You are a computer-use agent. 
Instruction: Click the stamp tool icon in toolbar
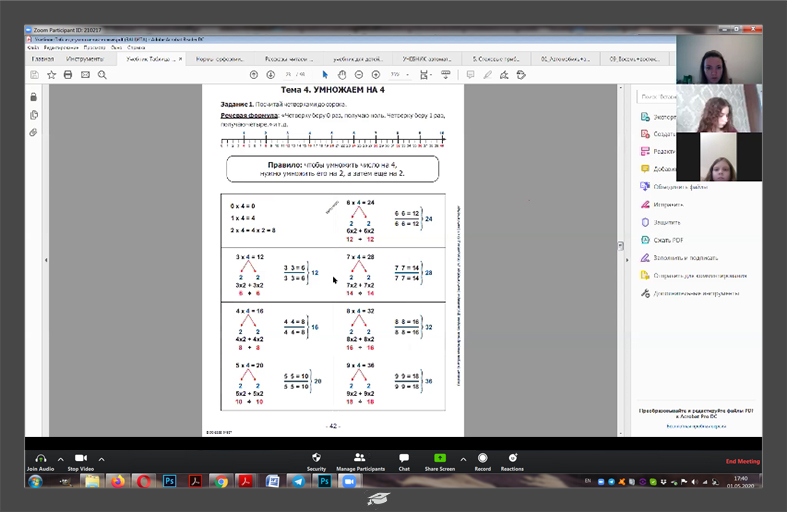521,75
